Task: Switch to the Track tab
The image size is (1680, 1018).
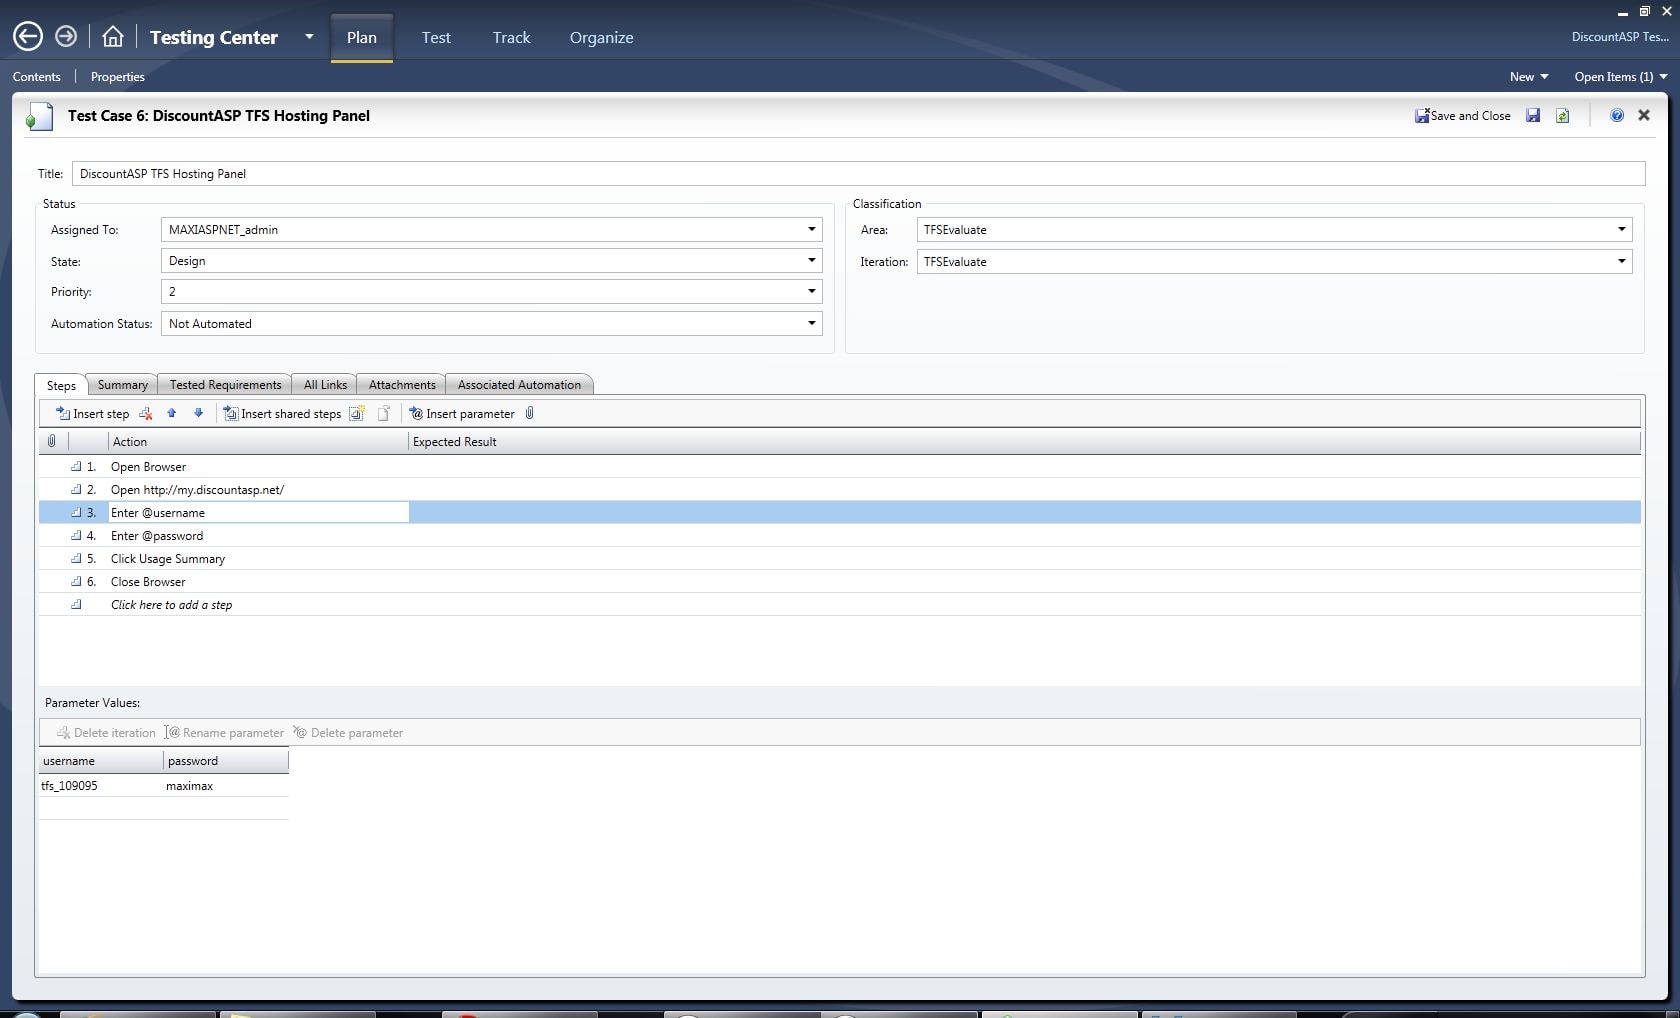Action: pos(511,37)
